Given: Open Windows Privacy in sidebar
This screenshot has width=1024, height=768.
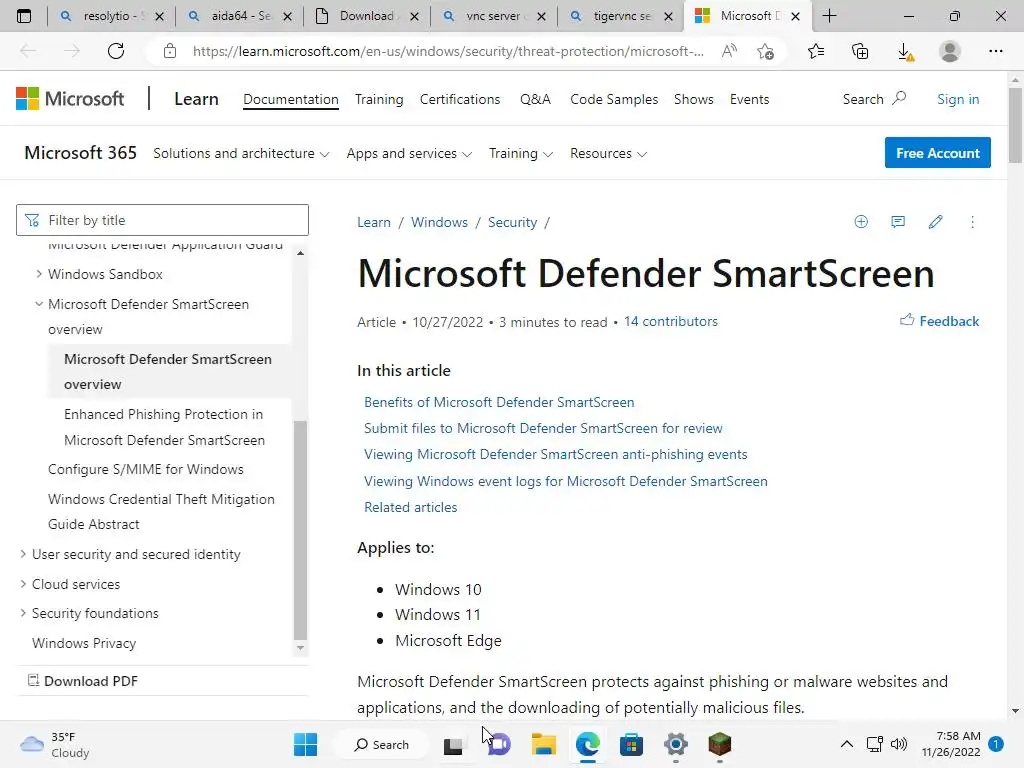Looking at the screenshot, I should (84, 643).
